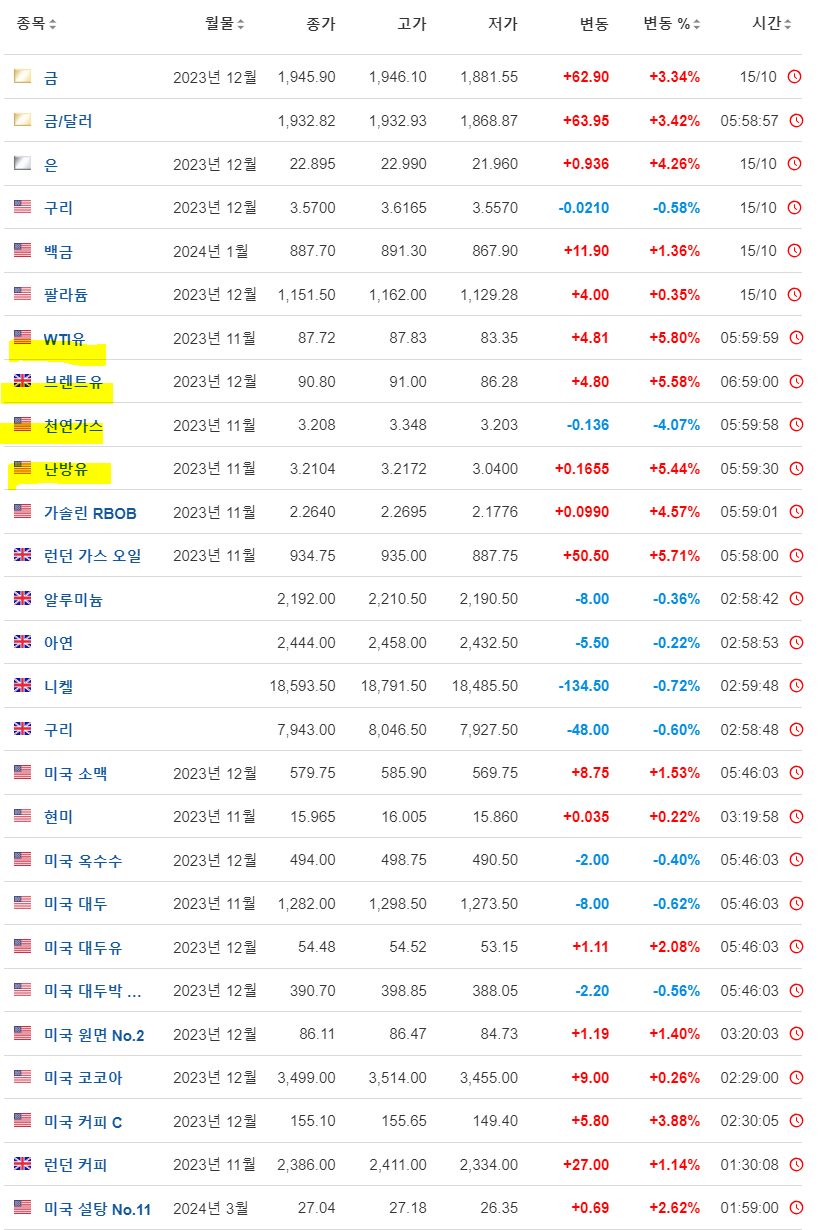Click the clock icon in the 가솔린 RBOB row
The image size is (827, 1230).
pyautogui.click(x=795, y=512)
